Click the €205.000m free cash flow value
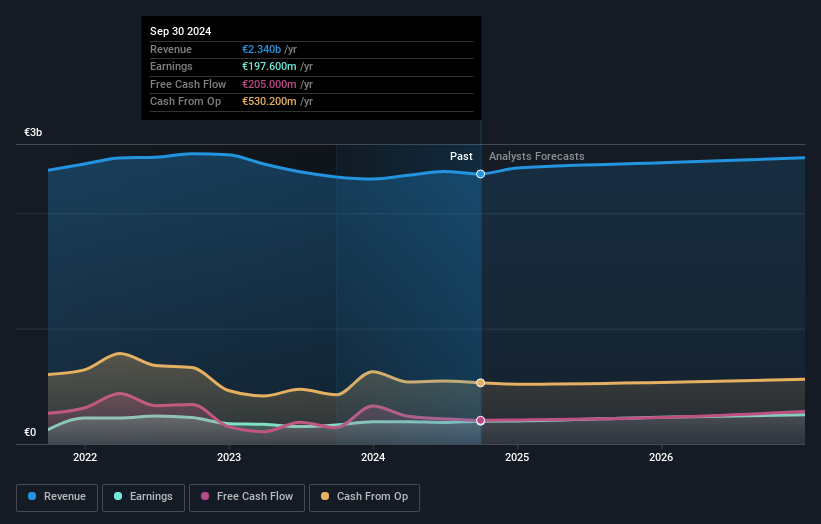Screen dimensions: 821x524 pos(269,84)
